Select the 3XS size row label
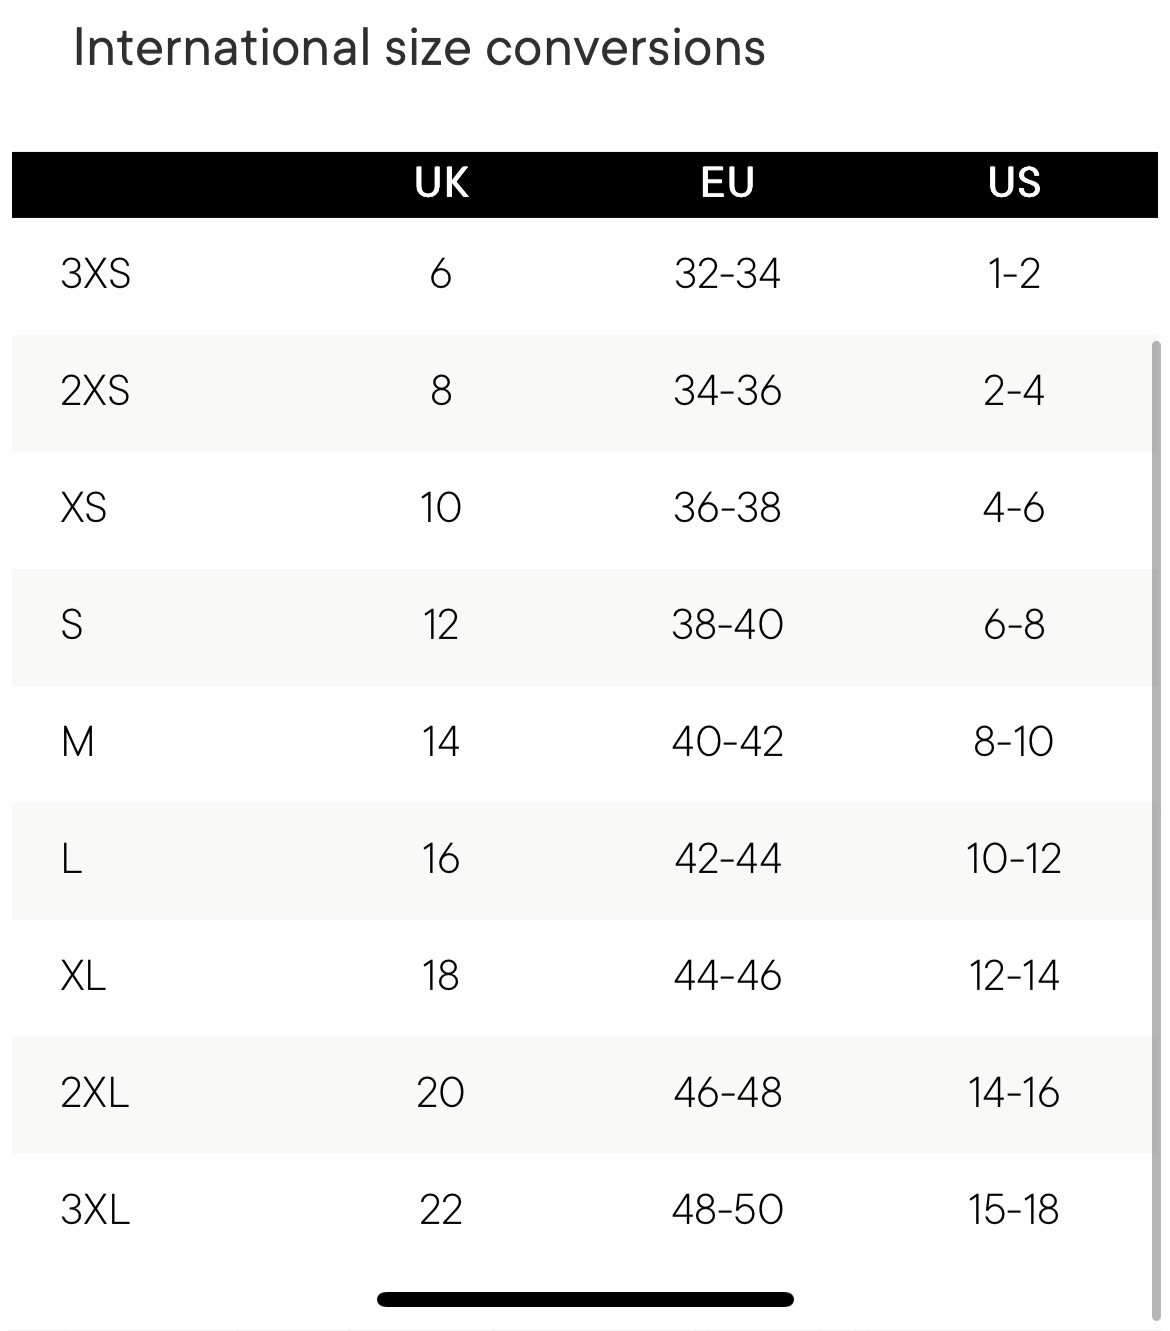This screenshot has height=1331, width=1170. click(x=96, y=273)
